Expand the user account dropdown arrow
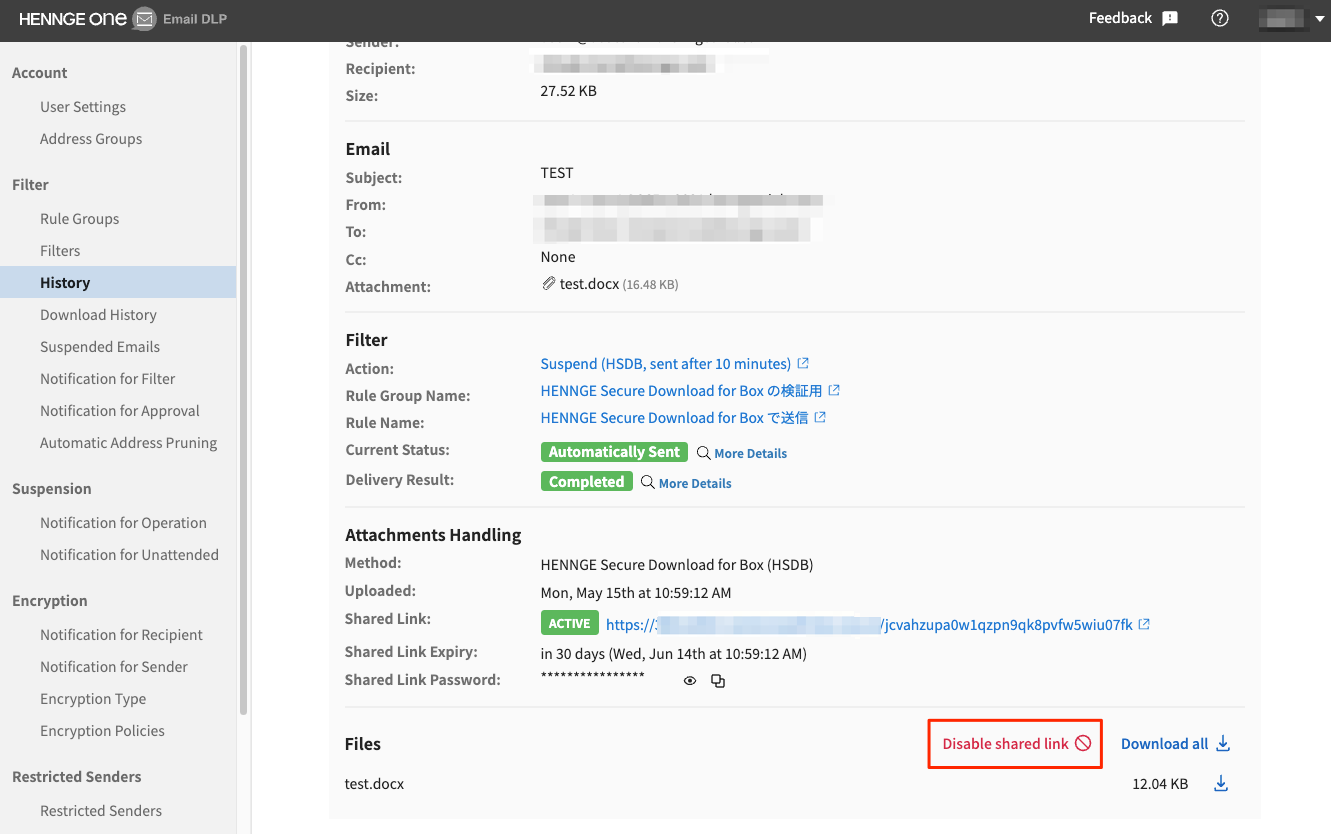The image size is (1331, 834). pyautogui.click(x=1319, y=19)
